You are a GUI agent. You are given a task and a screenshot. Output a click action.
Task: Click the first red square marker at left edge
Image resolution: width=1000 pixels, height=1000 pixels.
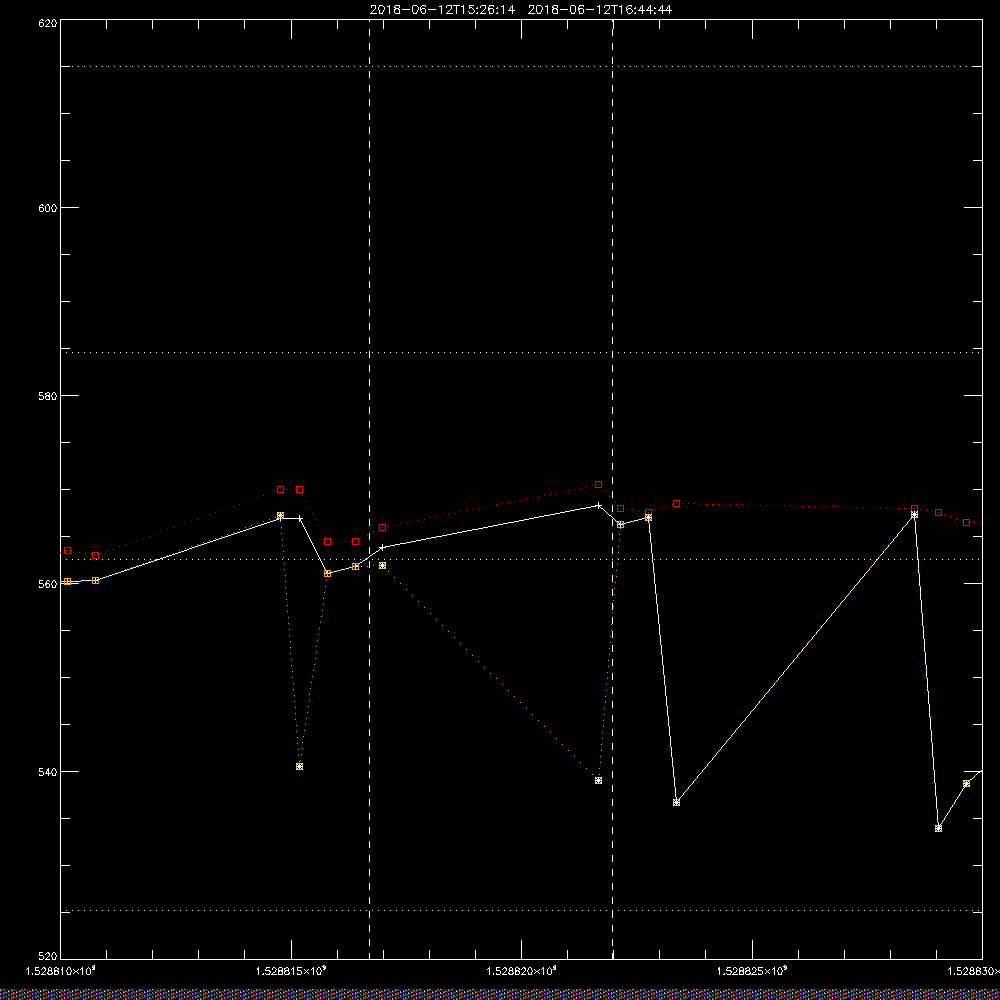point(68,550)
